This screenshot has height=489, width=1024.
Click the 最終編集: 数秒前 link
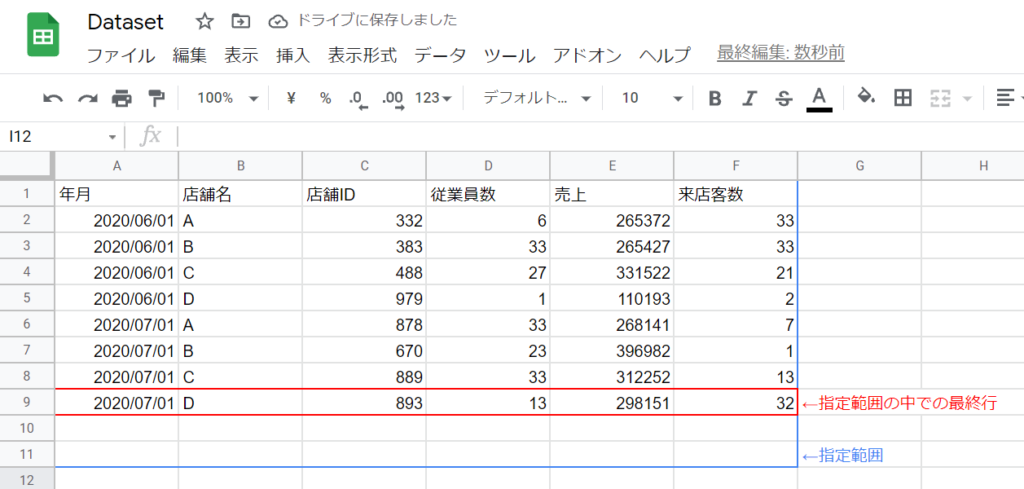tap(780, 53)
